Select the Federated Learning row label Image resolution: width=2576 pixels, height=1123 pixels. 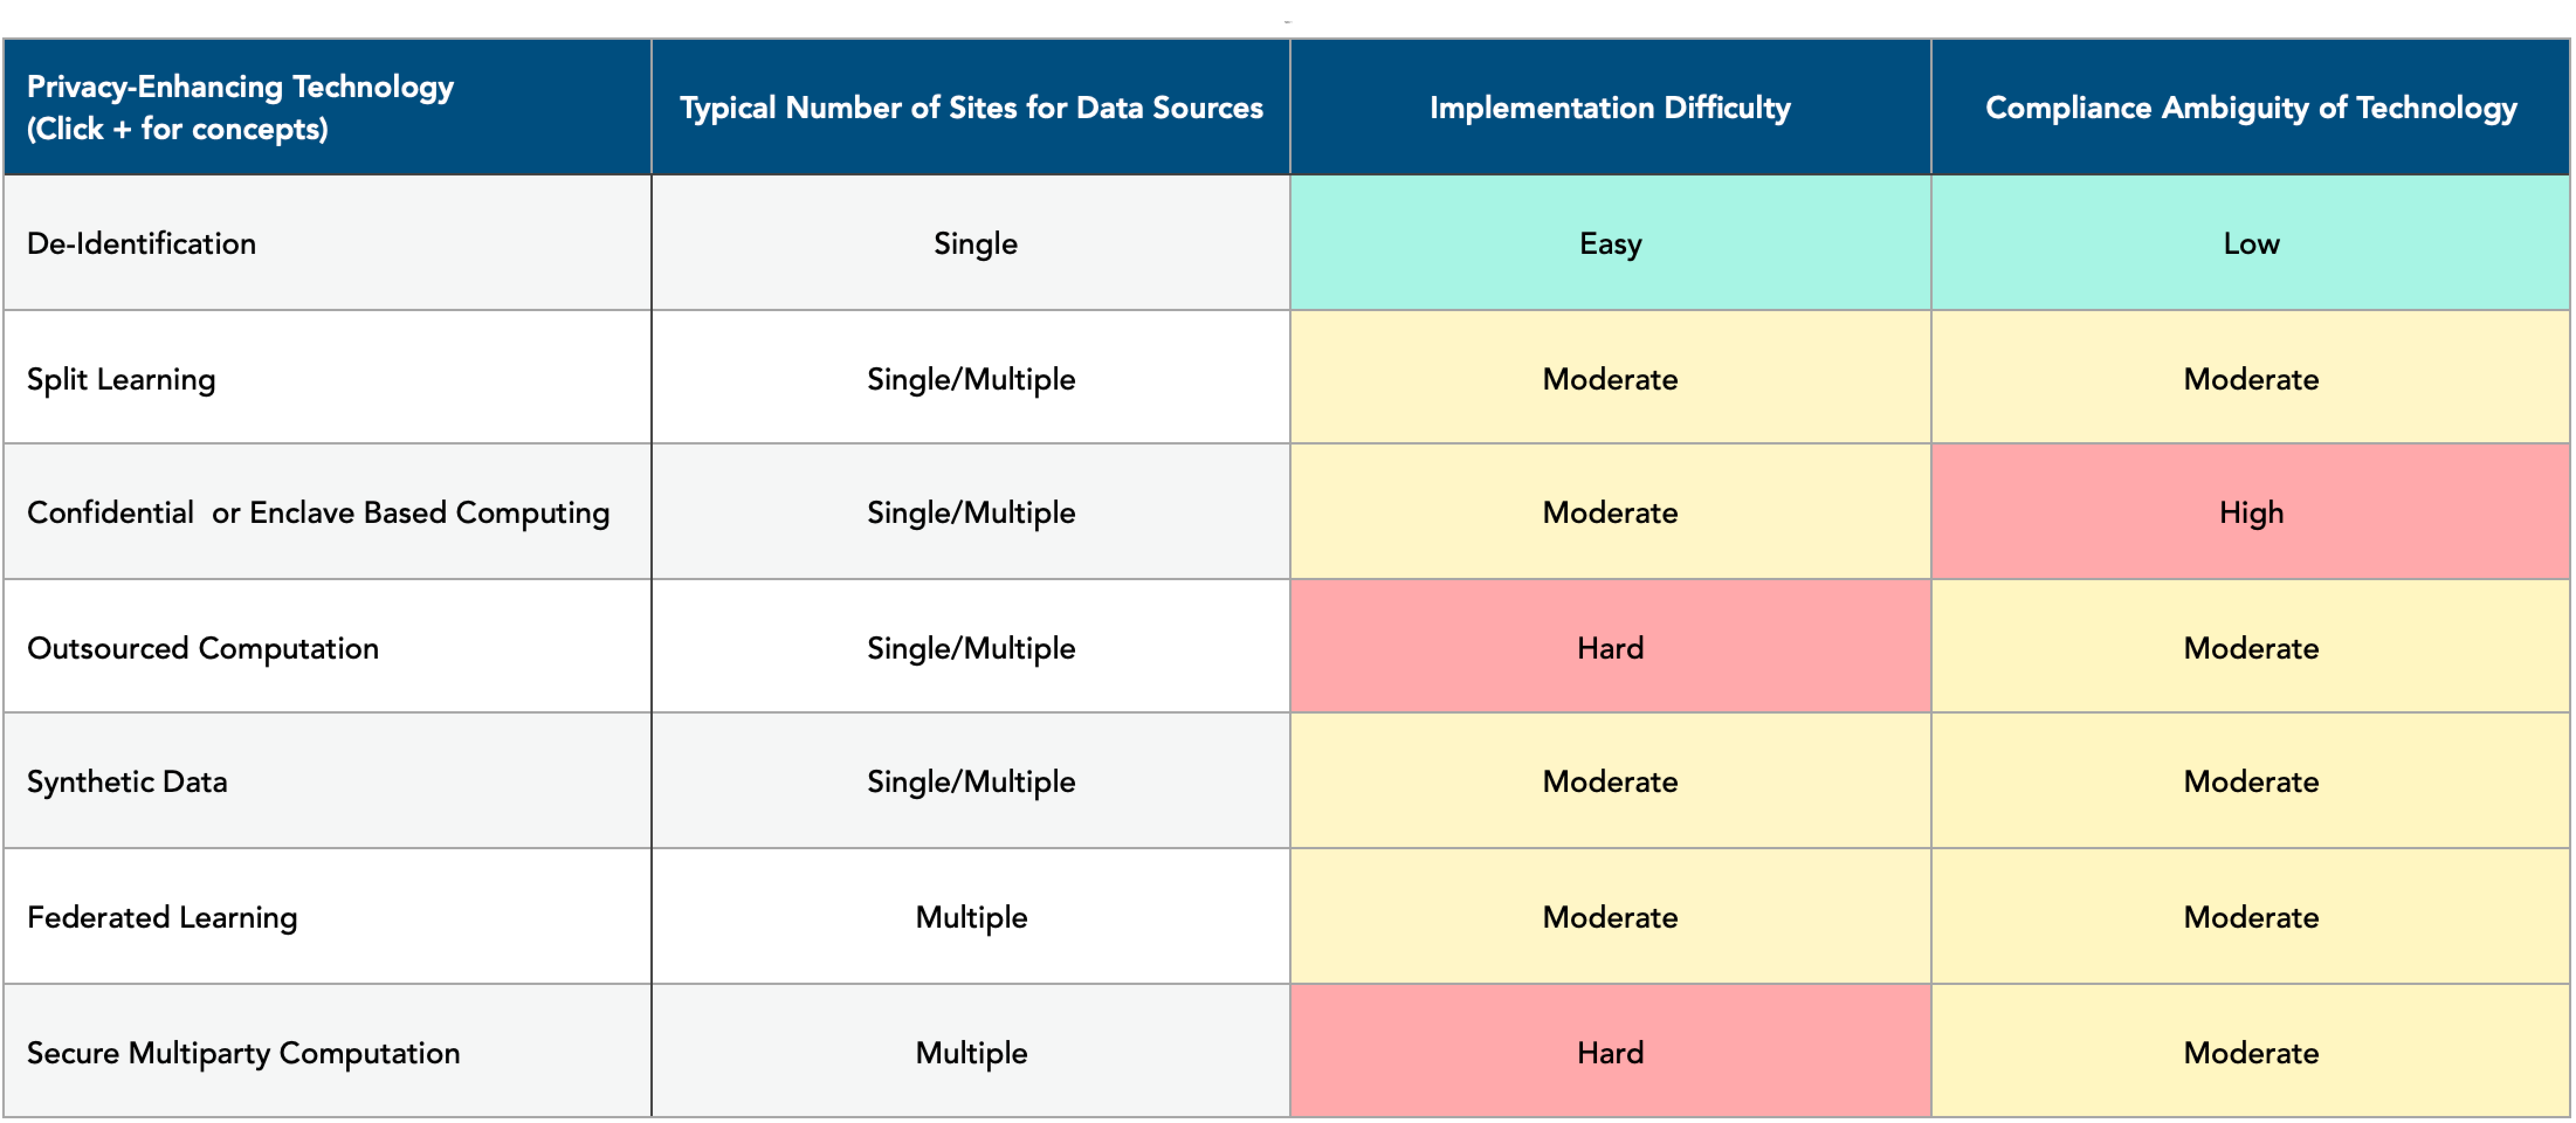click(x=162, y=917)
